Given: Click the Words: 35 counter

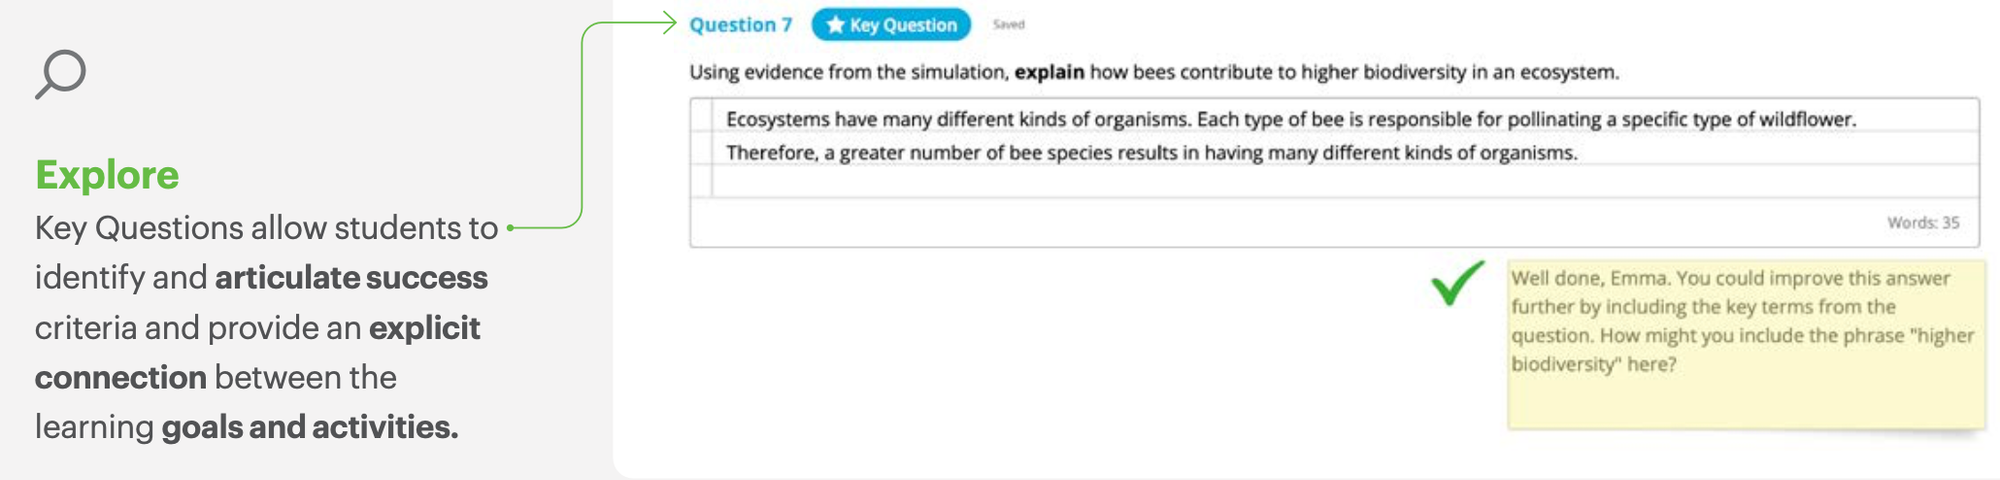Looking at the screenshot, I should [x=1922, y=223].
